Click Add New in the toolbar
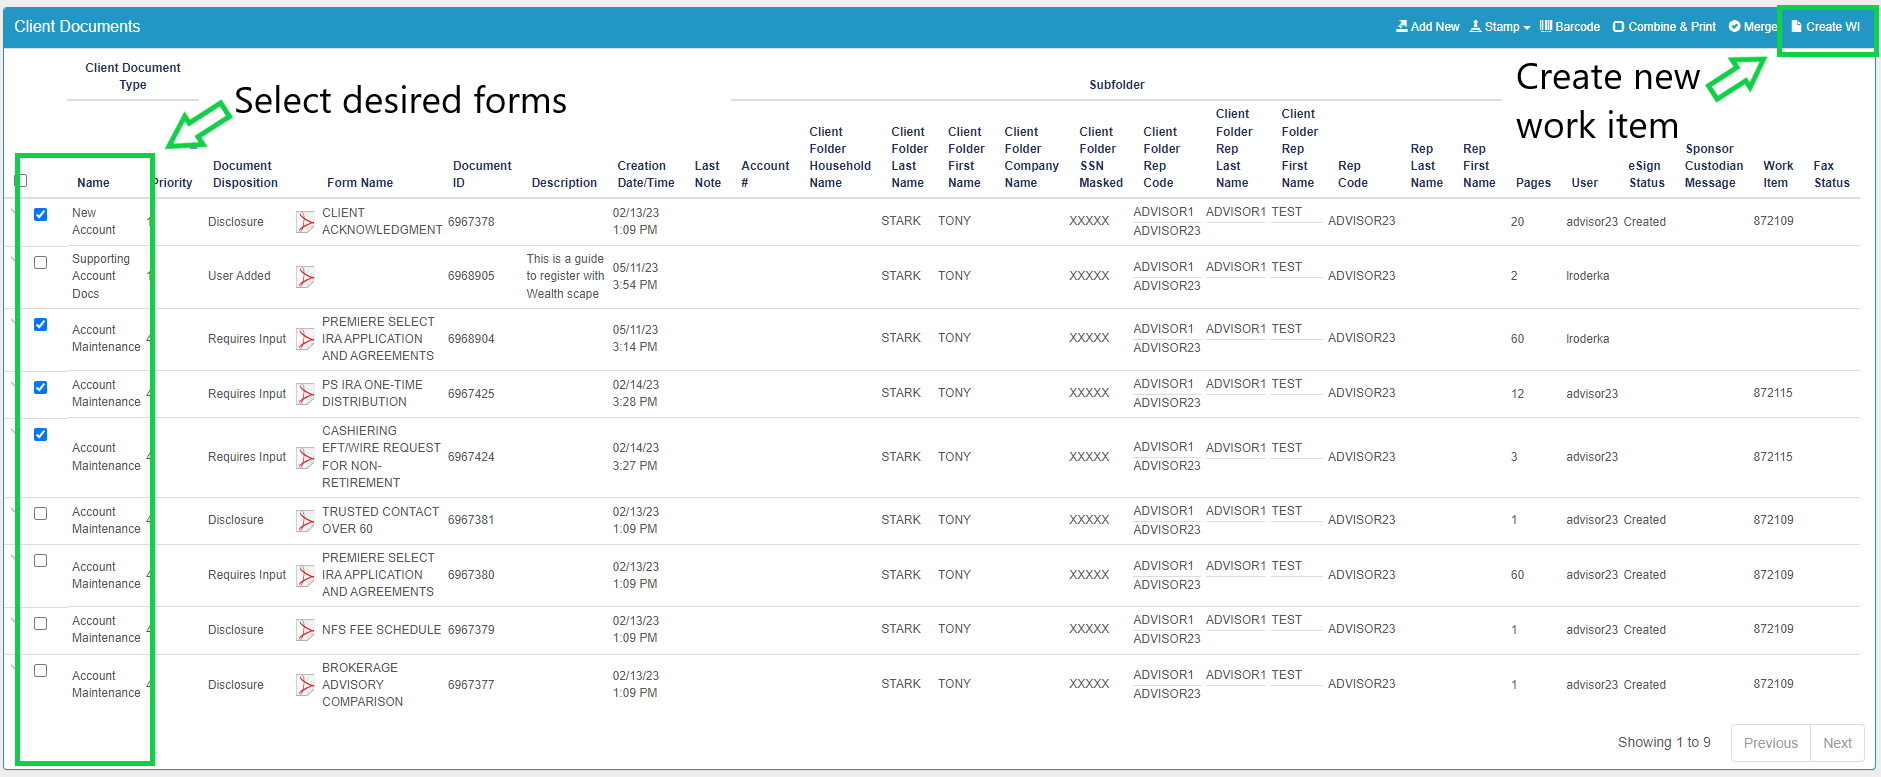Screen dimensions: 1881x777 coord(1427,27)
